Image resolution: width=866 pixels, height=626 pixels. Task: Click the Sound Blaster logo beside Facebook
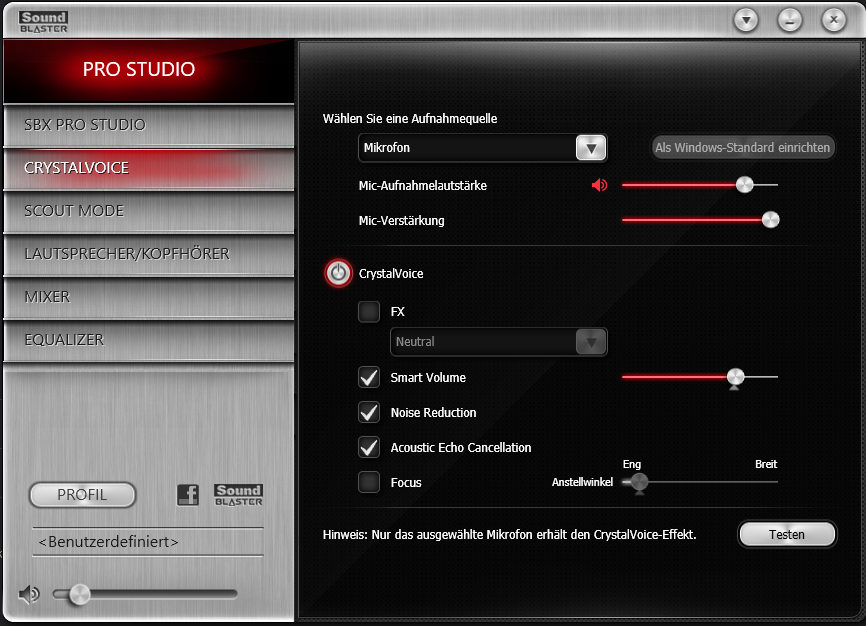click(238, 495)
